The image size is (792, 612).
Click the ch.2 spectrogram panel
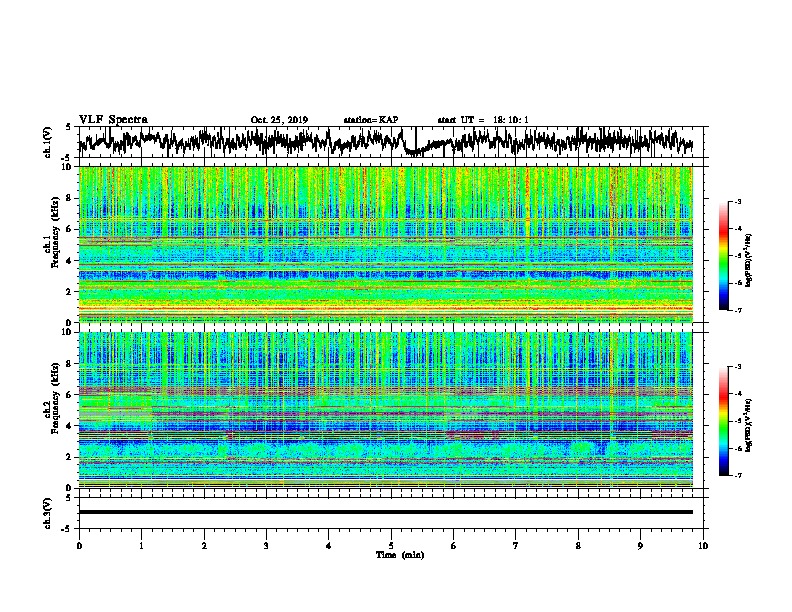tap(386, 410)
